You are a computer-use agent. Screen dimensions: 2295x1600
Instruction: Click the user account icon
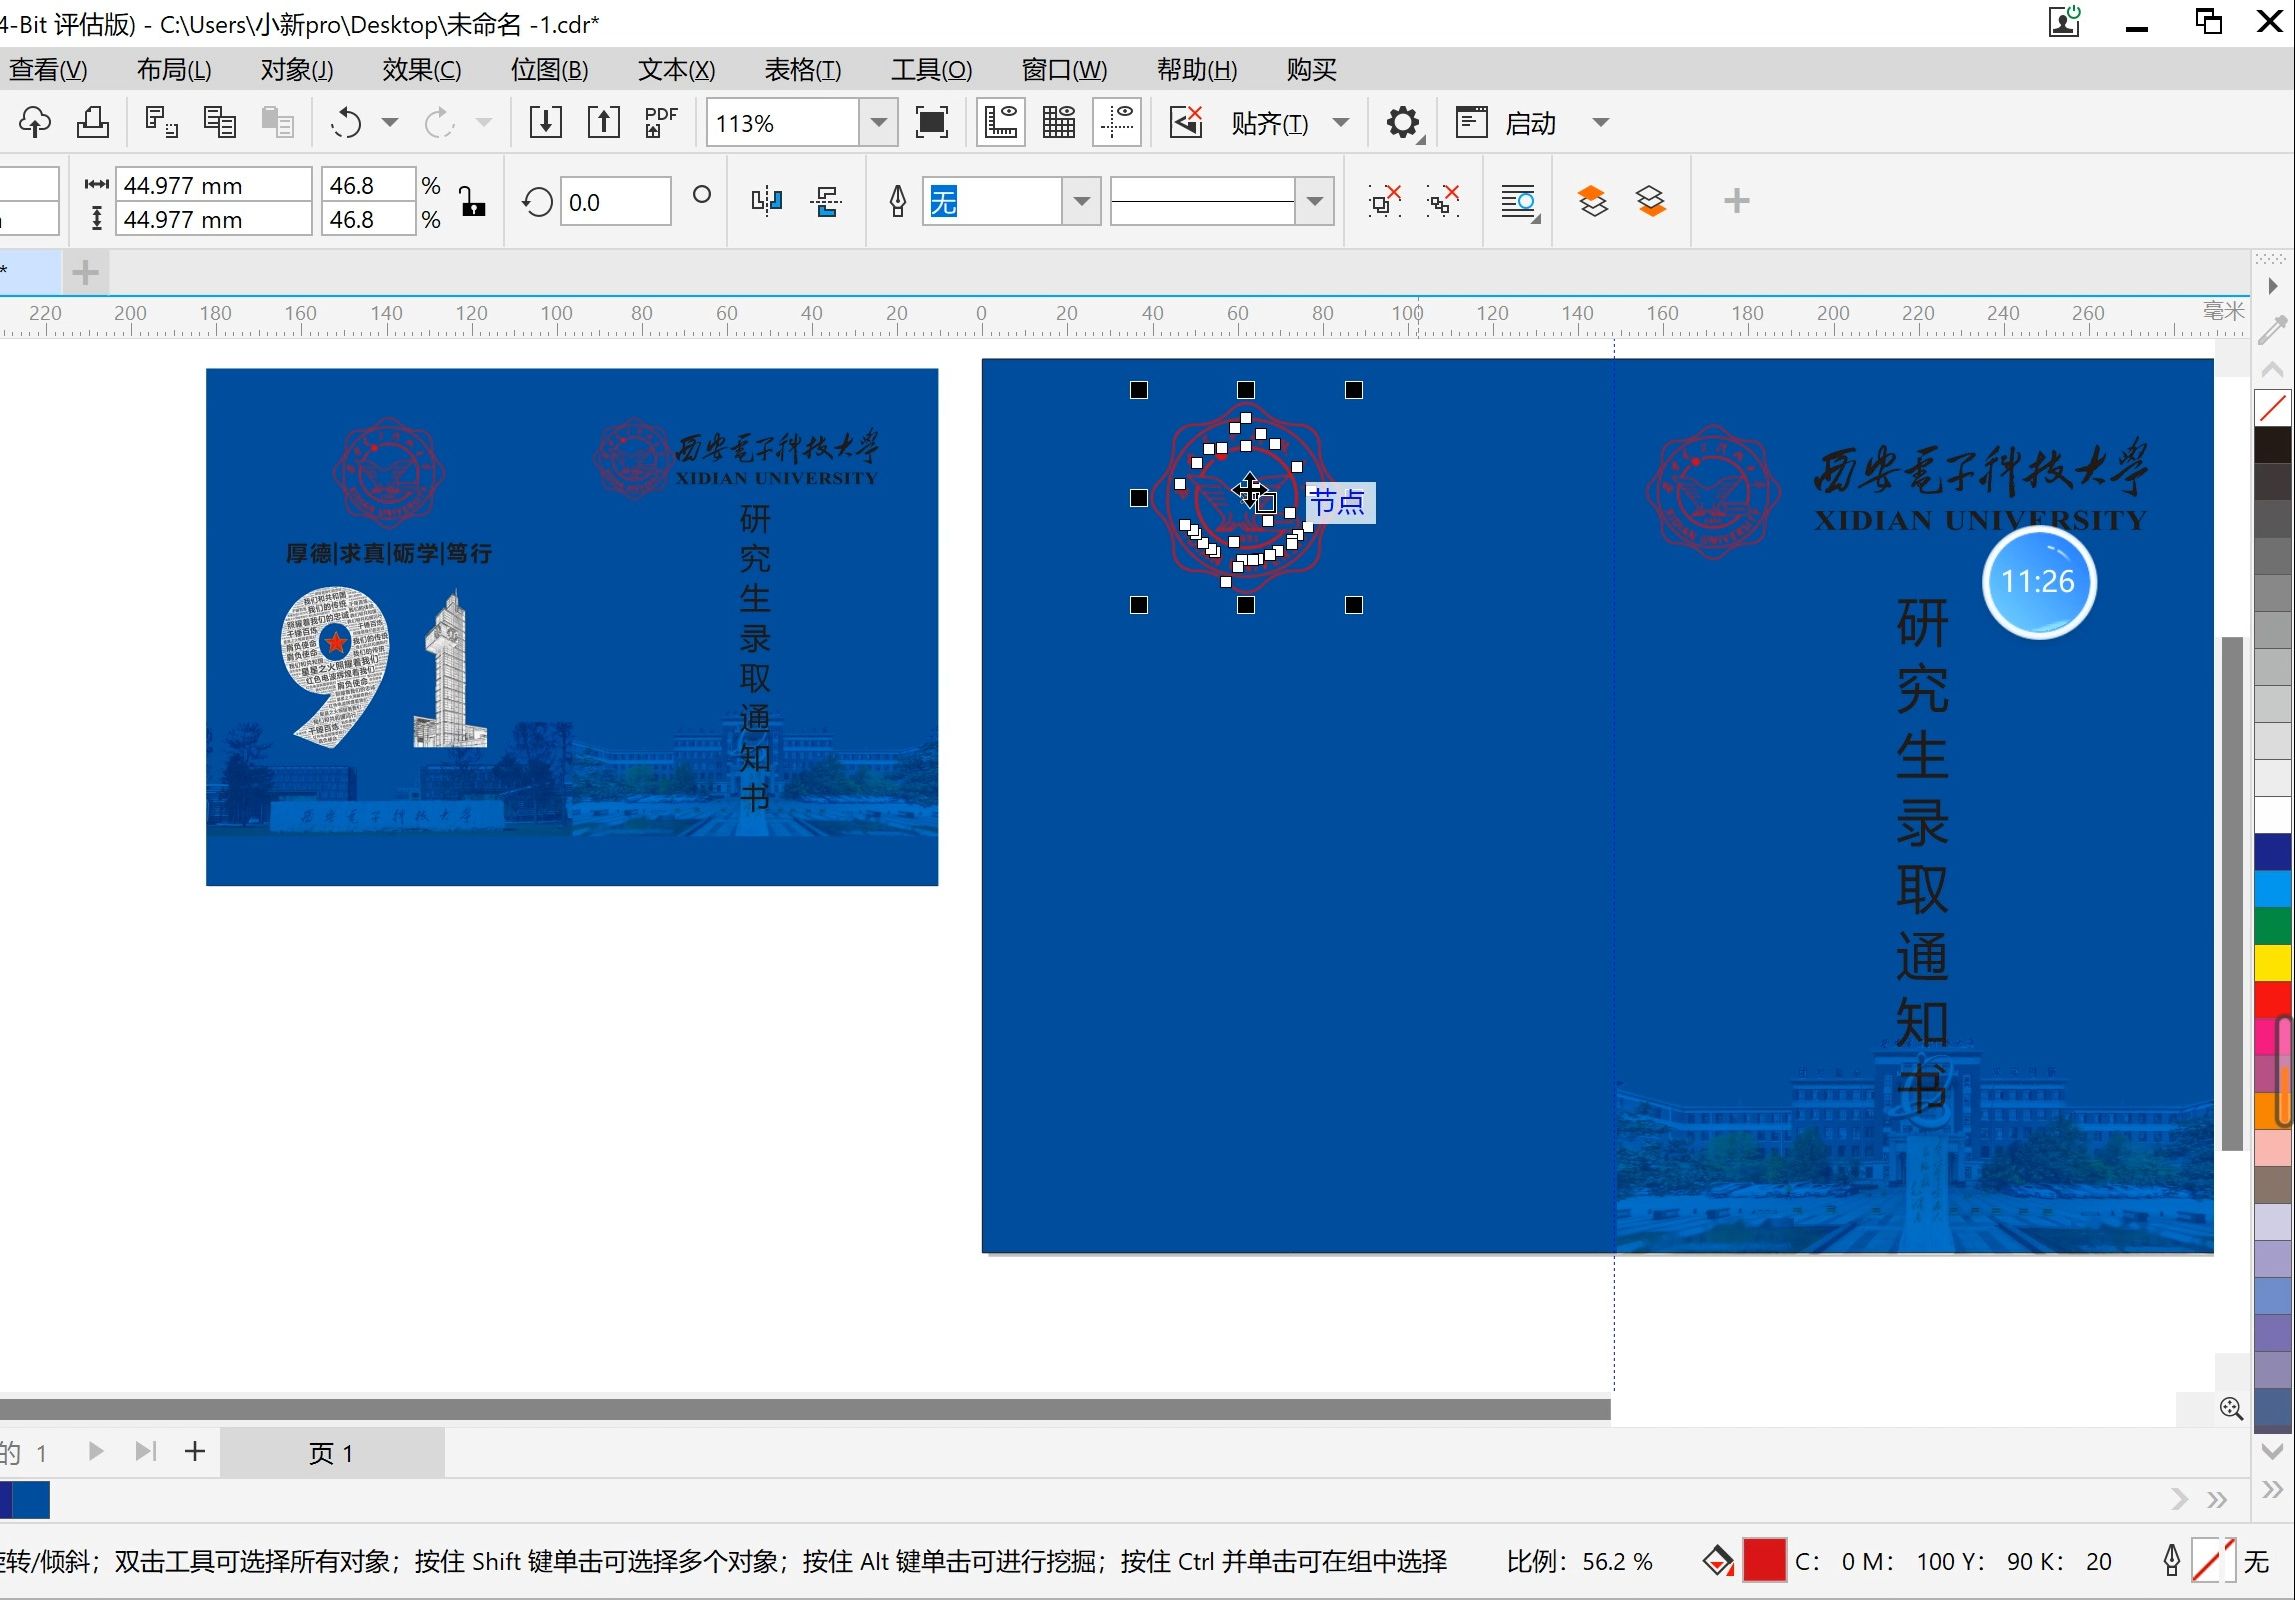2065,21
